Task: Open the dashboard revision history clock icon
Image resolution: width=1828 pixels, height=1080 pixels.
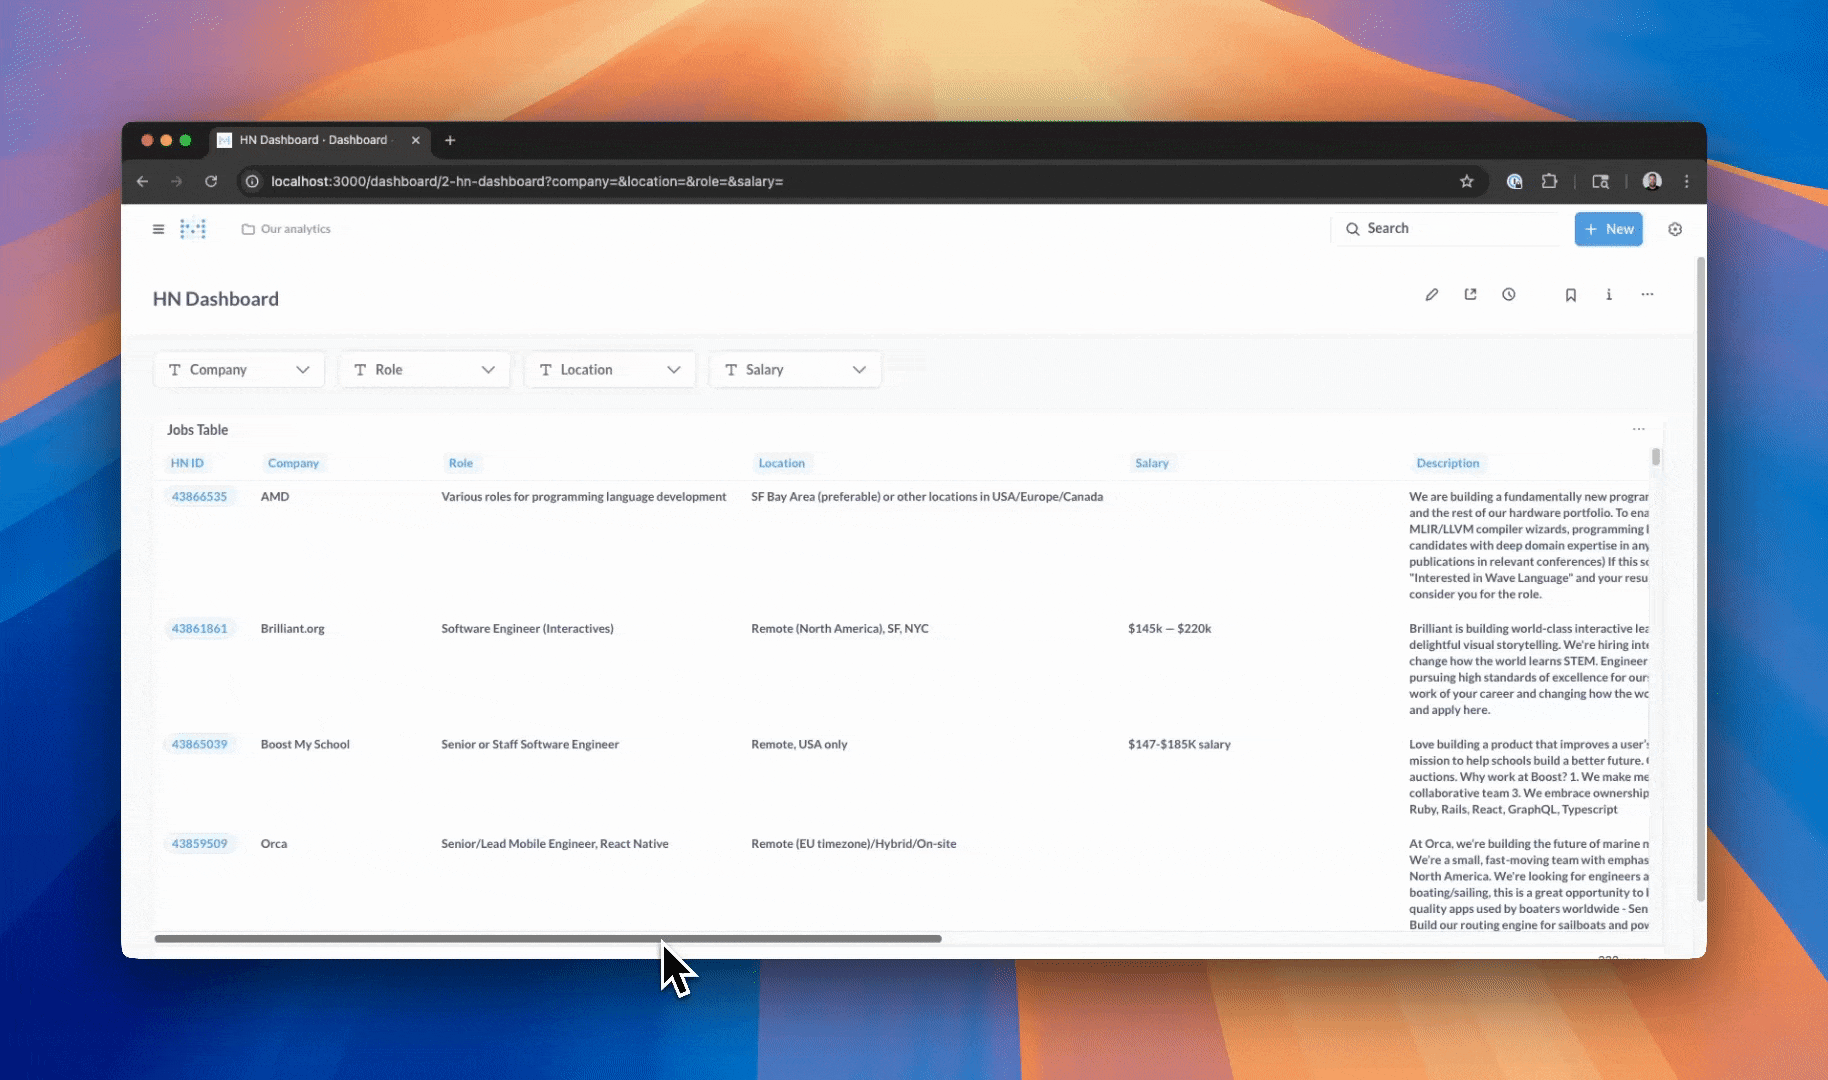Action: coord(1509,294)
